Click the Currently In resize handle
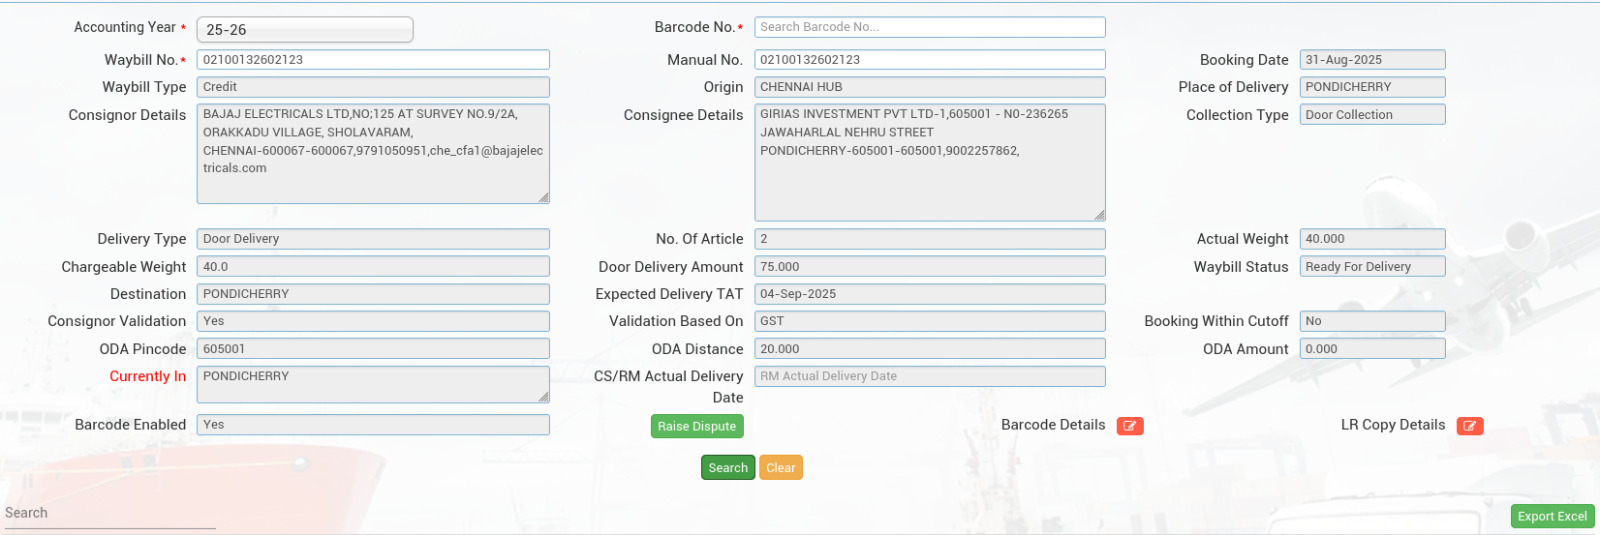 click(543, 397)
